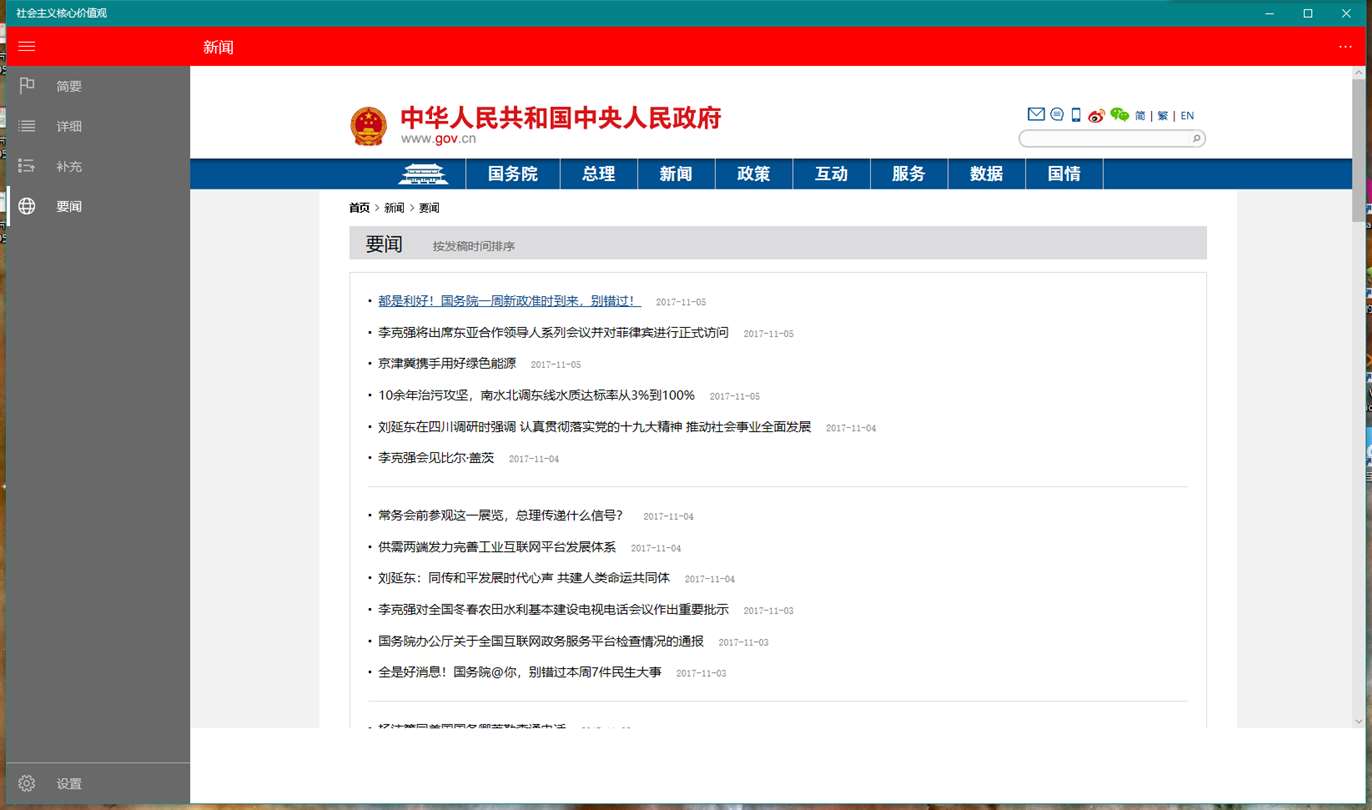This screenshot has width=1372, height=810.
Task: Open the more options ellipsis menu
Action: (1345, 47)
